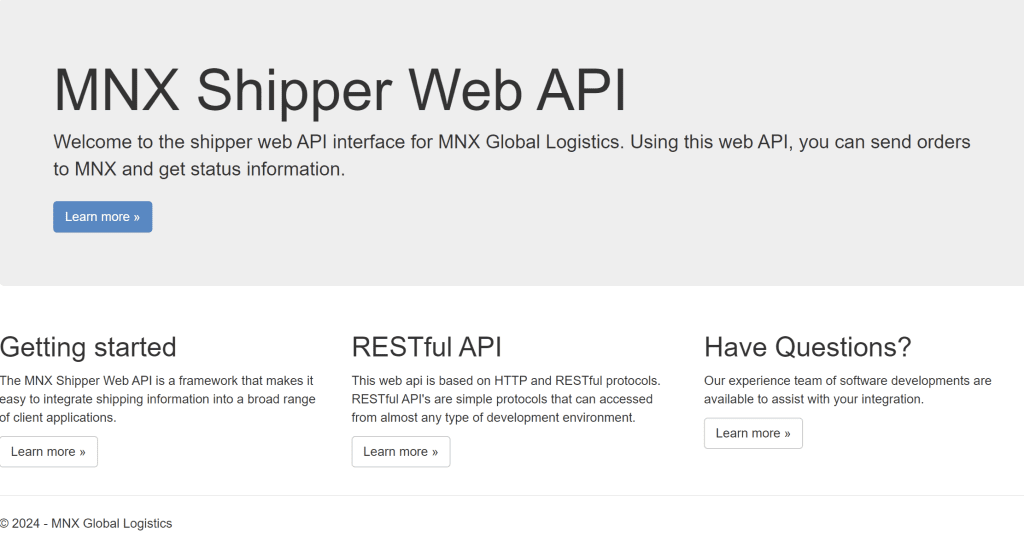
Task: Open Learn more under RESTful API
Action: tap(400, 452)
